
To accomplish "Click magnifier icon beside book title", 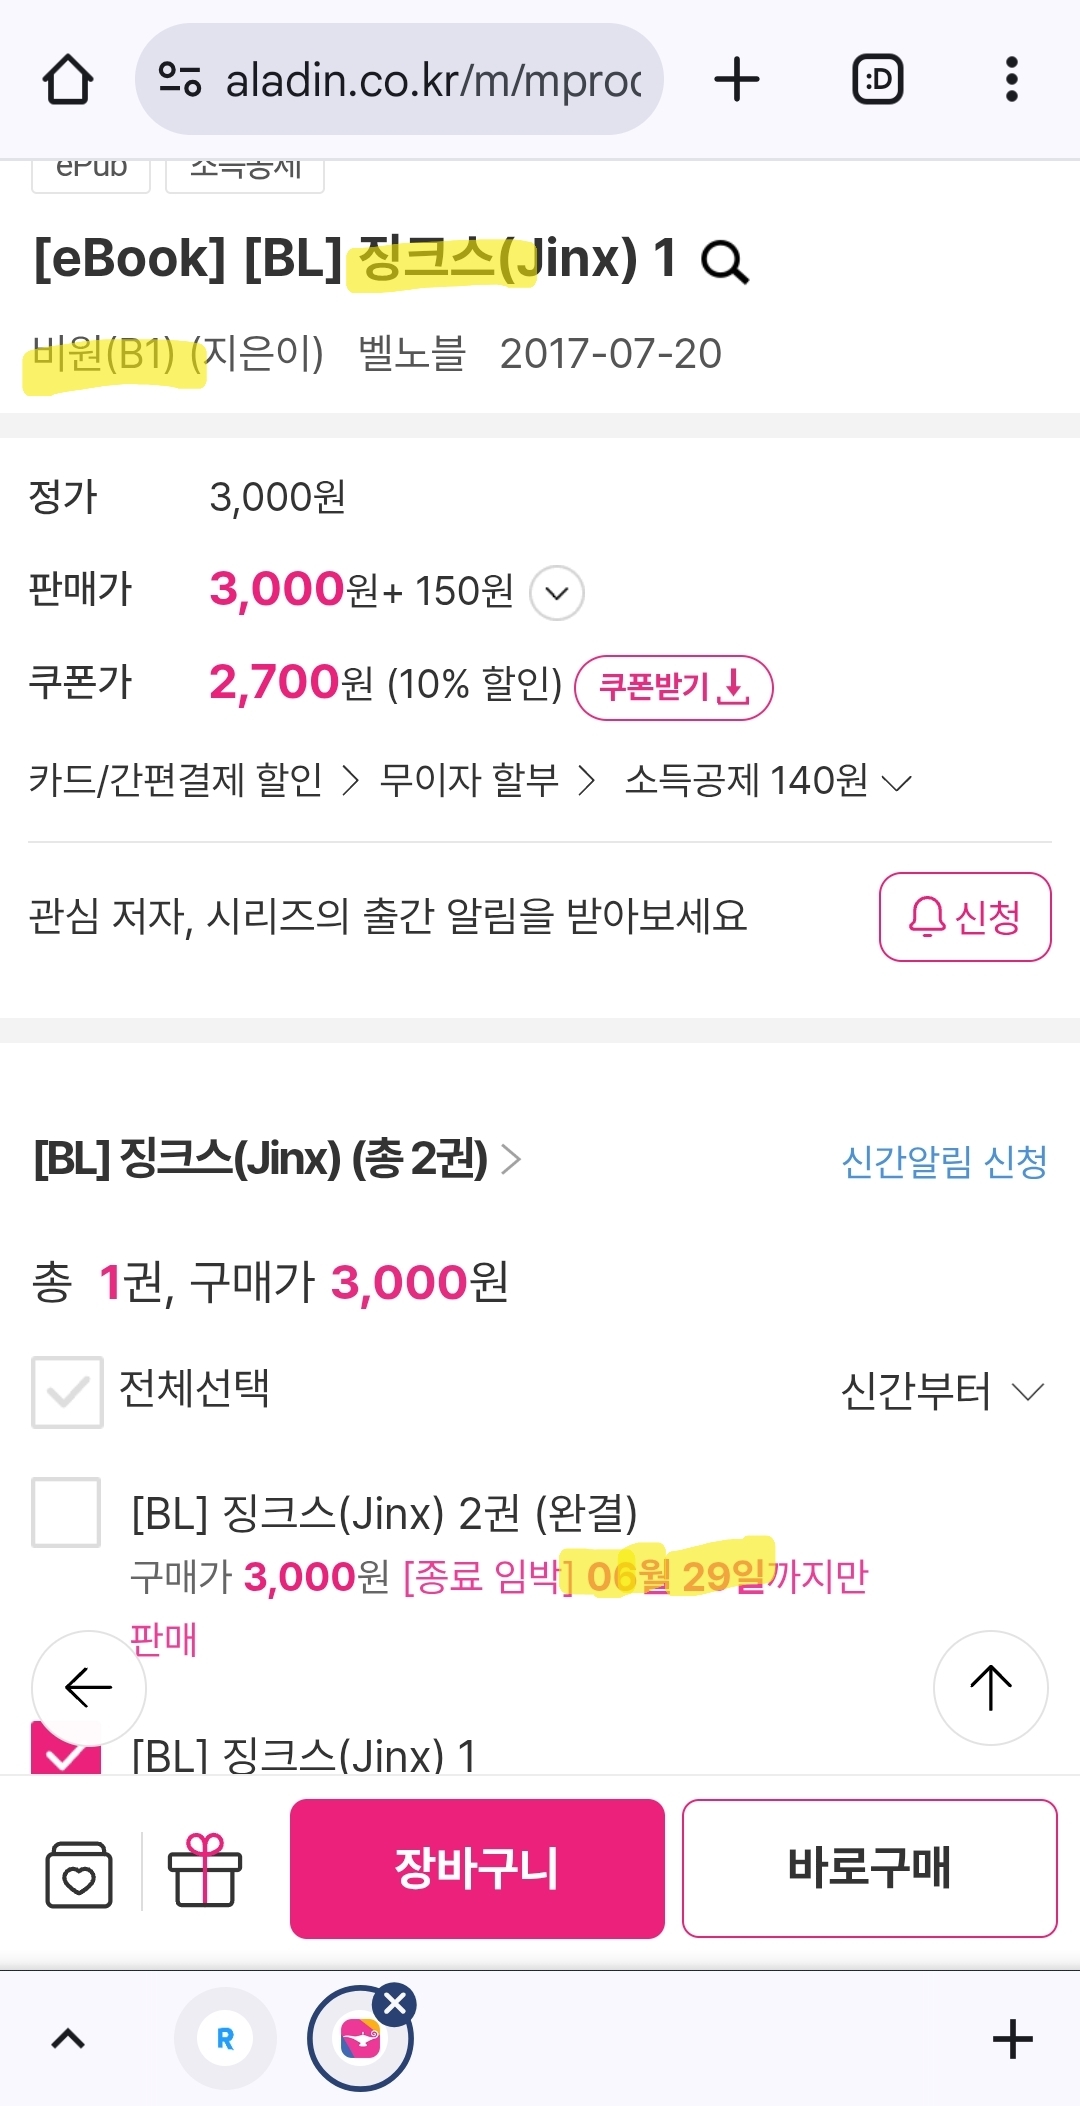I will (724, 262).
